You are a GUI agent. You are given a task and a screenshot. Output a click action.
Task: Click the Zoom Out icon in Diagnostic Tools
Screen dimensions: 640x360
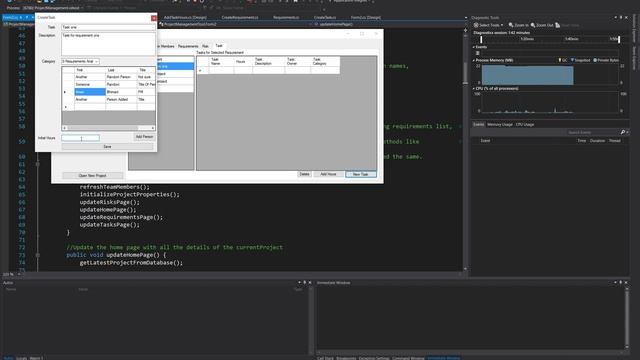click(542, 25)
